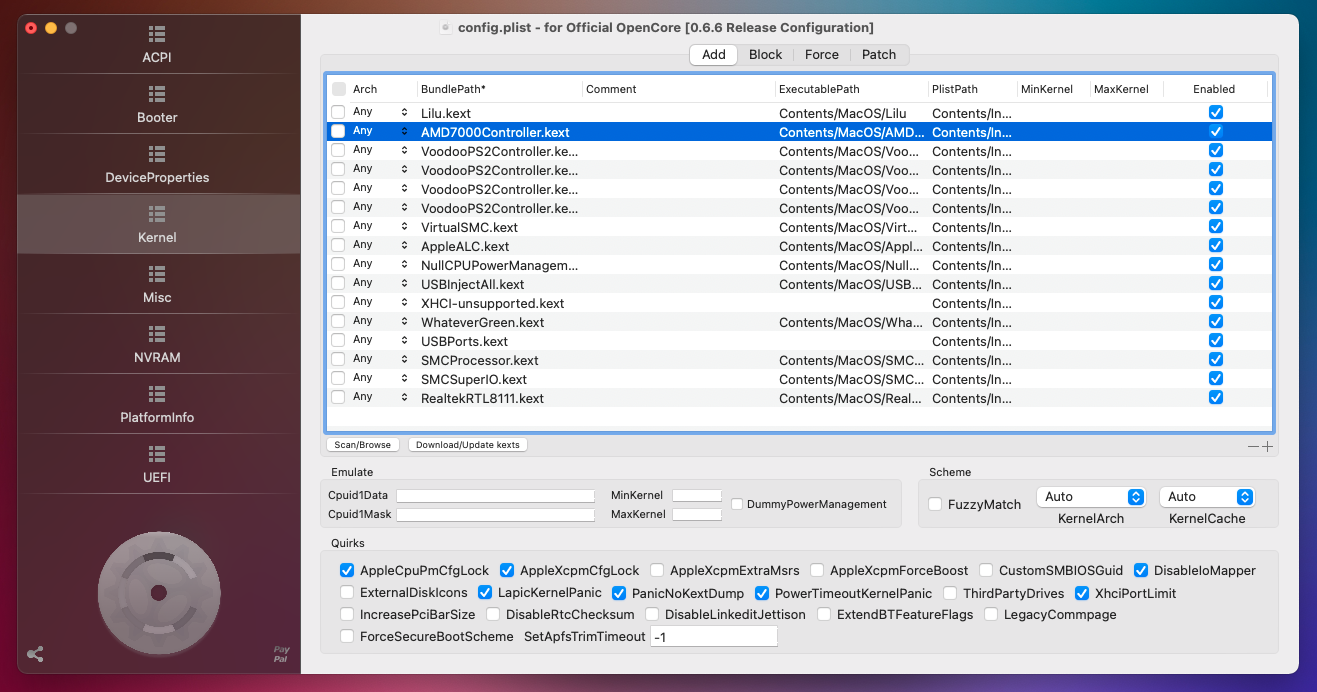Click the share icon at bottom left
The height and width of the screenshot is (692, 1317).
pos(35,655)
